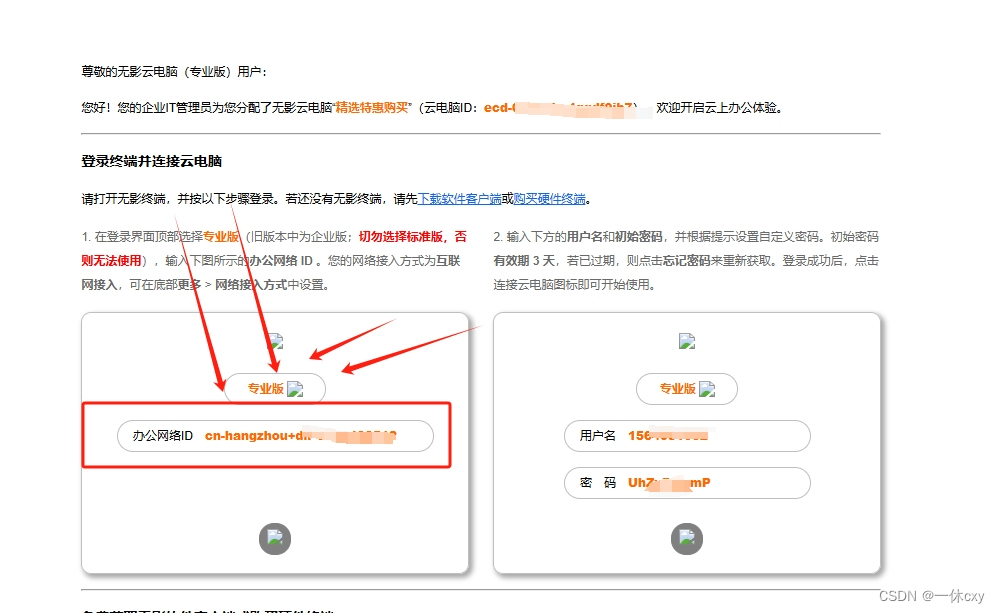This screenshot has width=1000, height=613.
Task: Open the 购买硬件终端 purchase link
Action: [549, 199]
